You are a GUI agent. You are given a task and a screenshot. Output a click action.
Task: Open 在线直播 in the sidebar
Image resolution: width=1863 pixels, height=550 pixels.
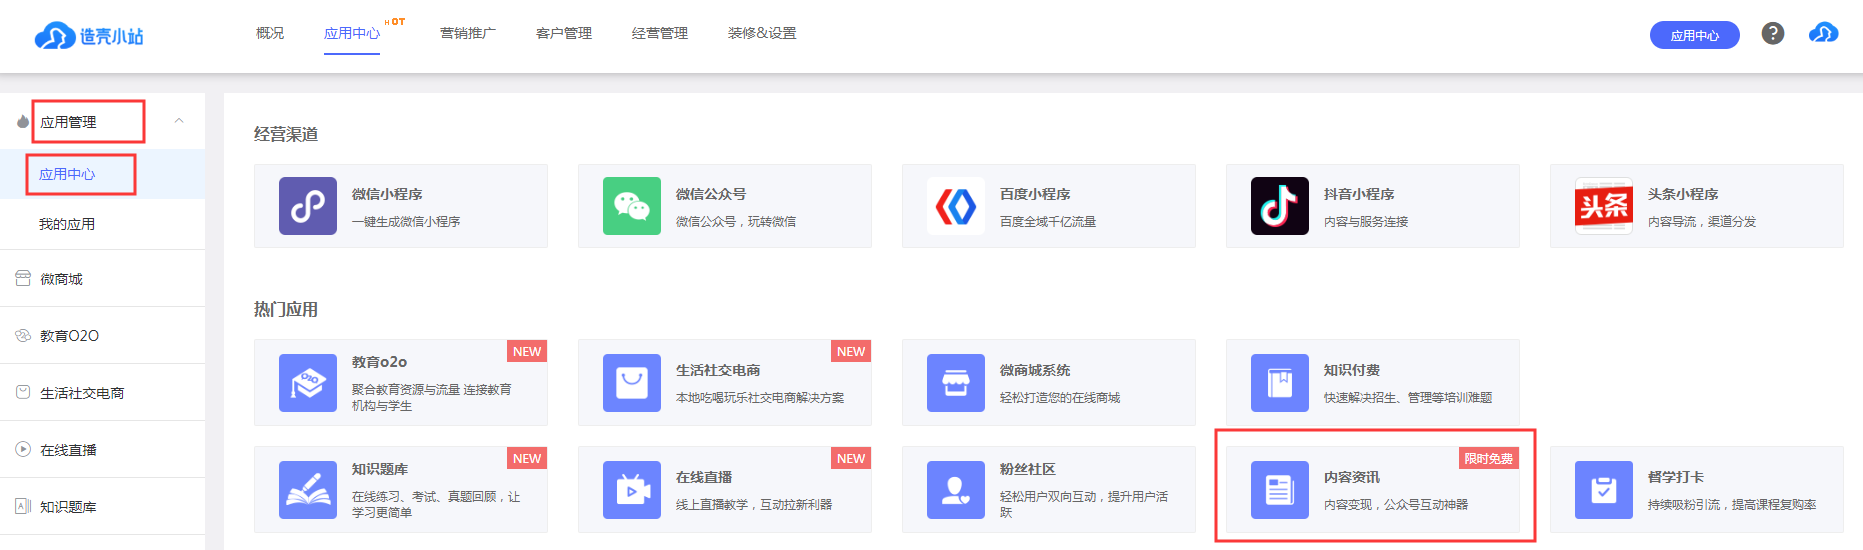[68, 450]
